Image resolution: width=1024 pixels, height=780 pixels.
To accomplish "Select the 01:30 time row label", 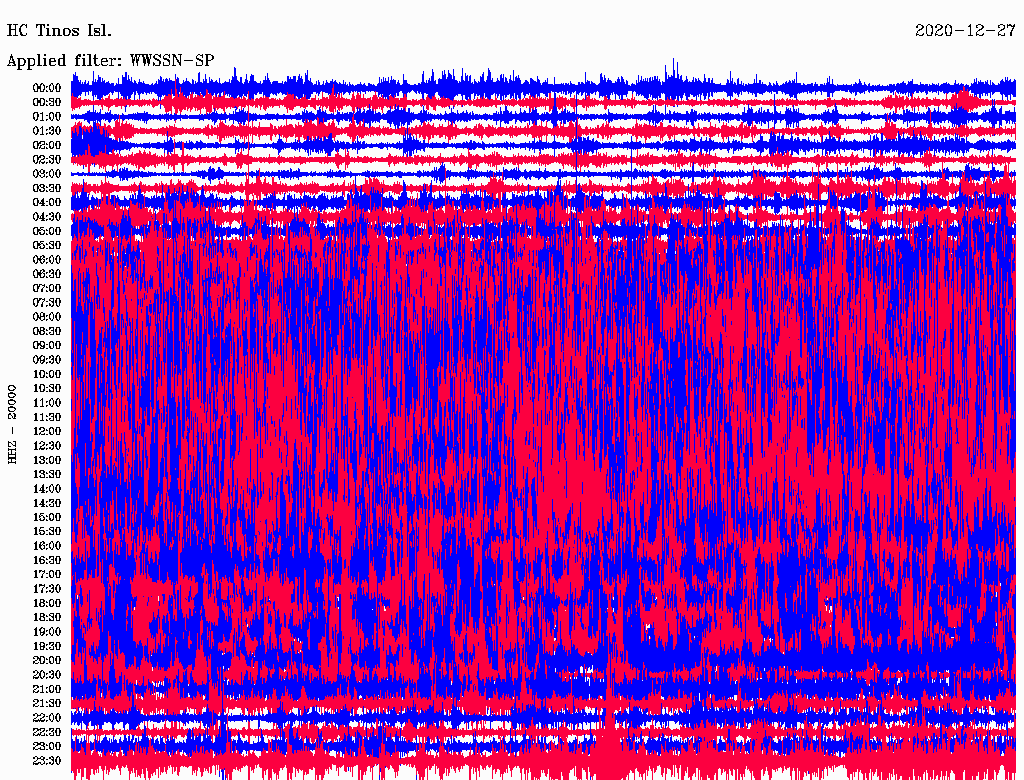I will point(48,131).
